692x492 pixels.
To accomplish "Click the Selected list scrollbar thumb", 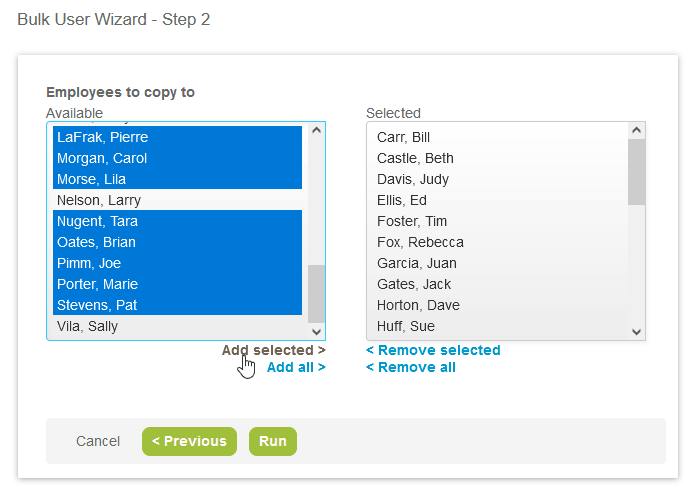I will [636, 171].
